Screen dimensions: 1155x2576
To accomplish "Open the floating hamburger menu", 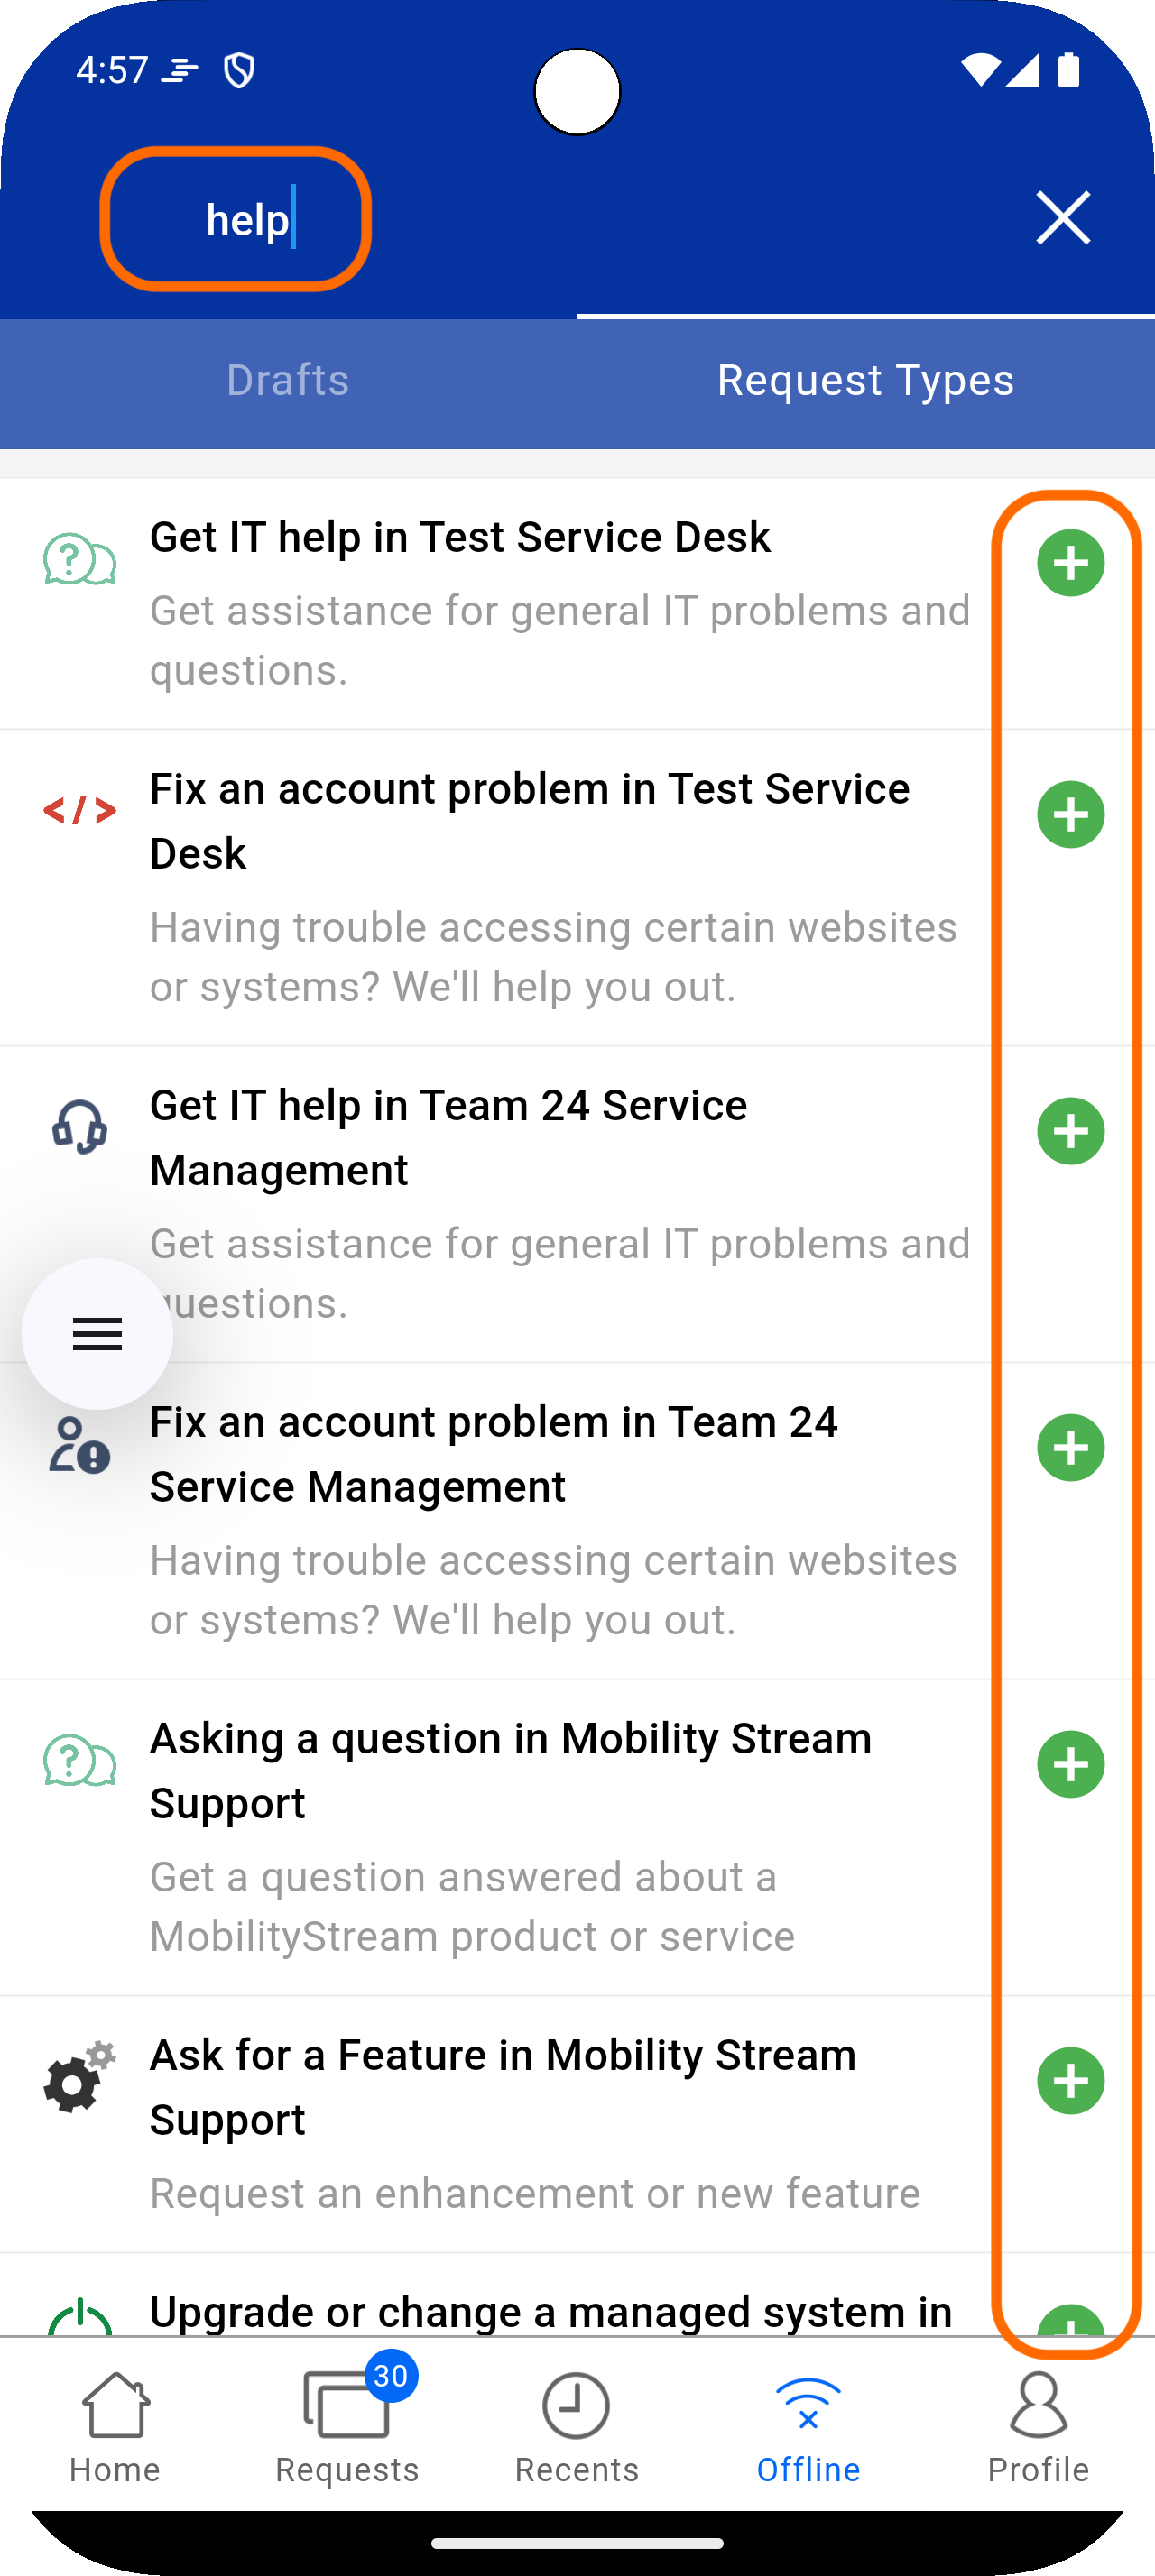I will click(96, 1333).
